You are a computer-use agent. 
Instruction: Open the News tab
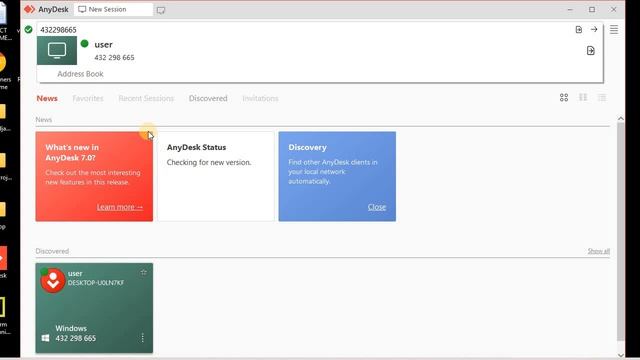click(47, 98)
